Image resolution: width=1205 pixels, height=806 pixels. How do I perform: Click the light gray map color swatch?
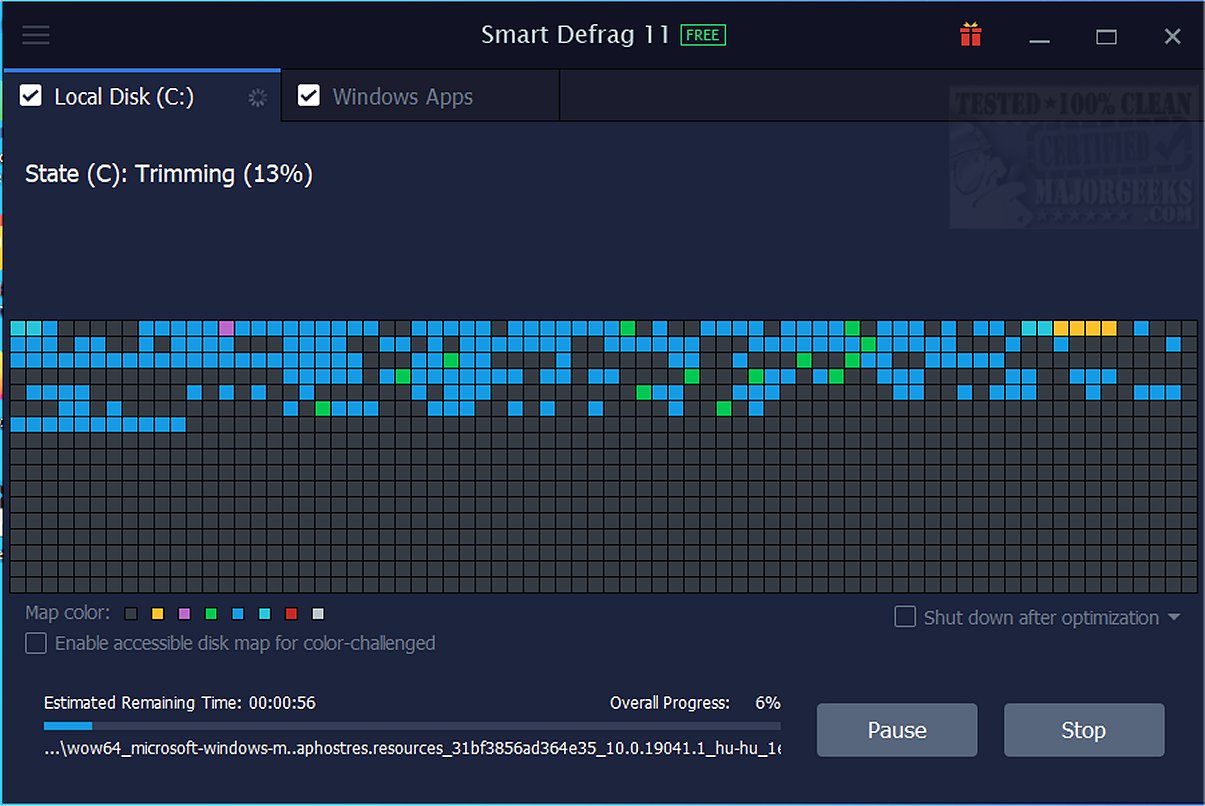pos(318,614)
